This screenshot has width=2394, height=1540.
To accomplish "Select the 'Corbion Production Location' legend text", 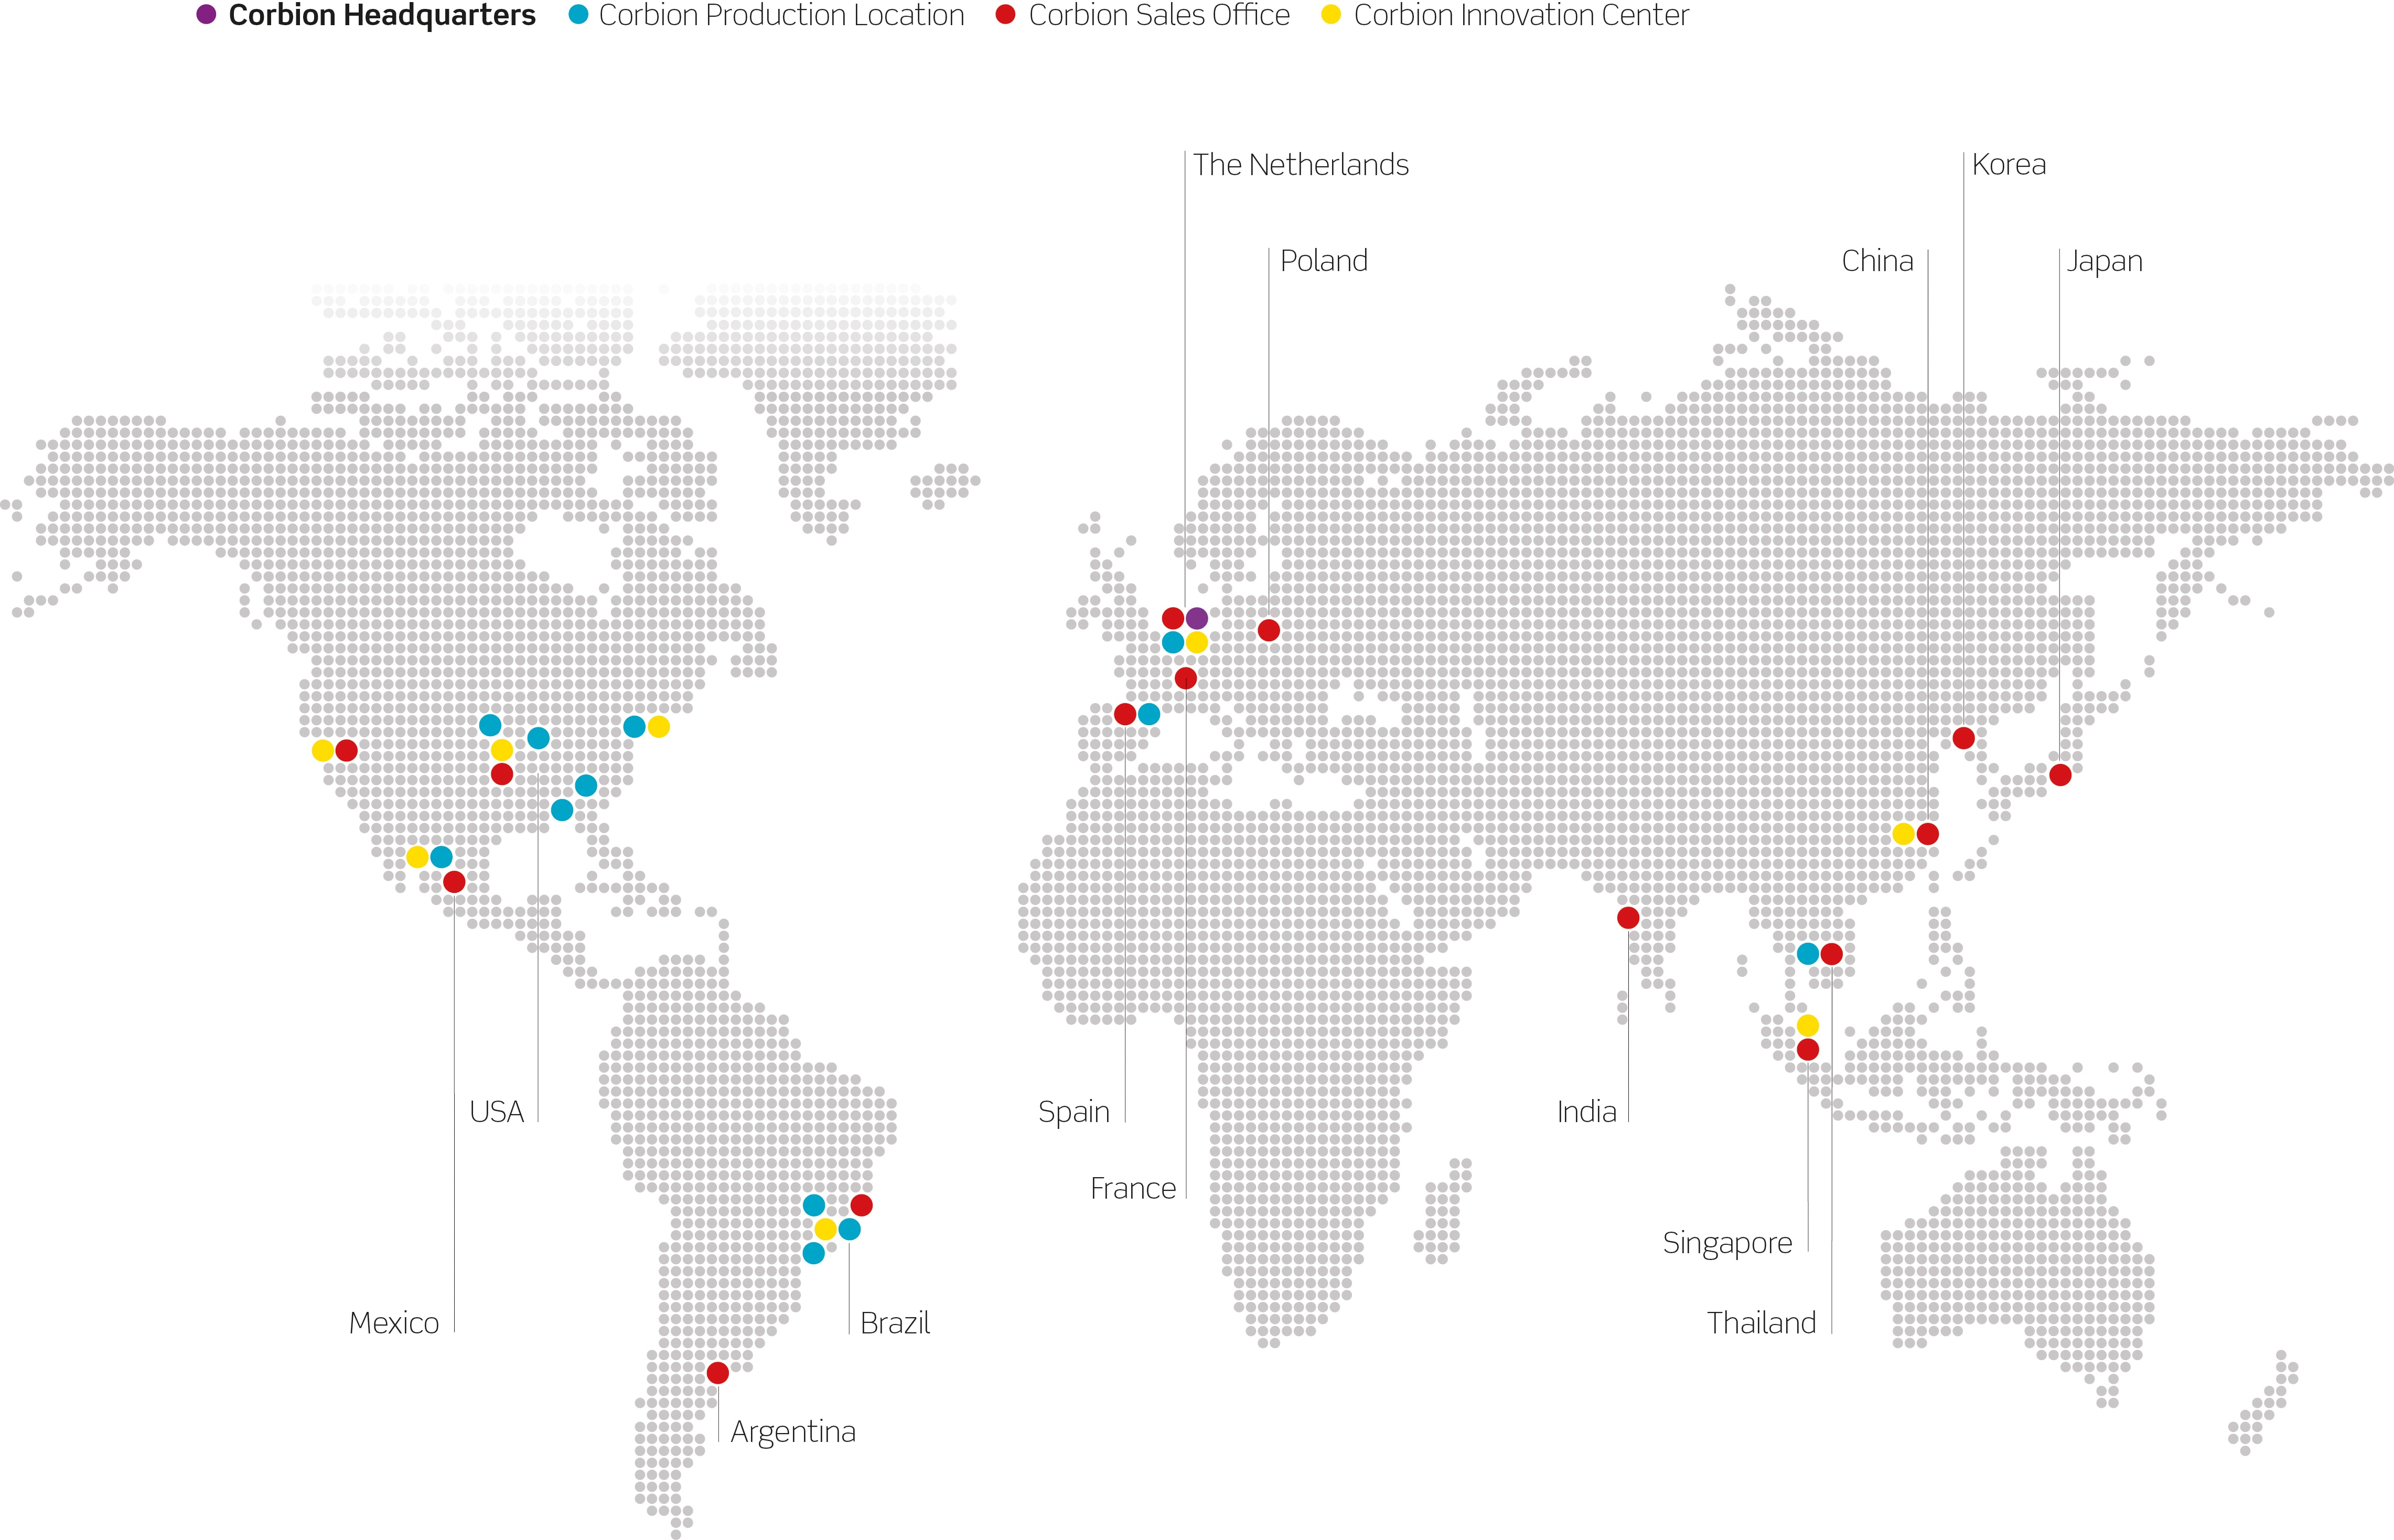I will click(x=781, y=15).
